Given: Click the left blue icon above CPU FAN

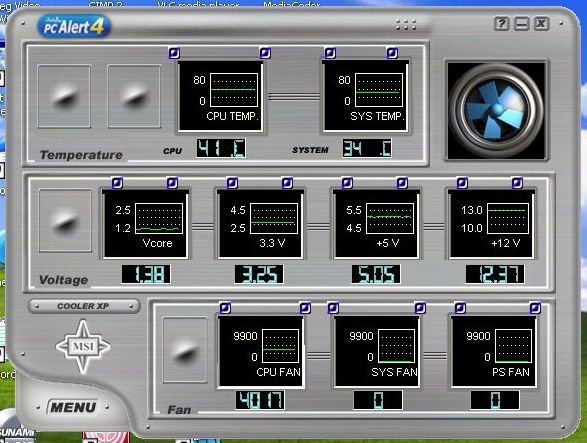Looking at the screenshot, I should [x=225, y=308].
